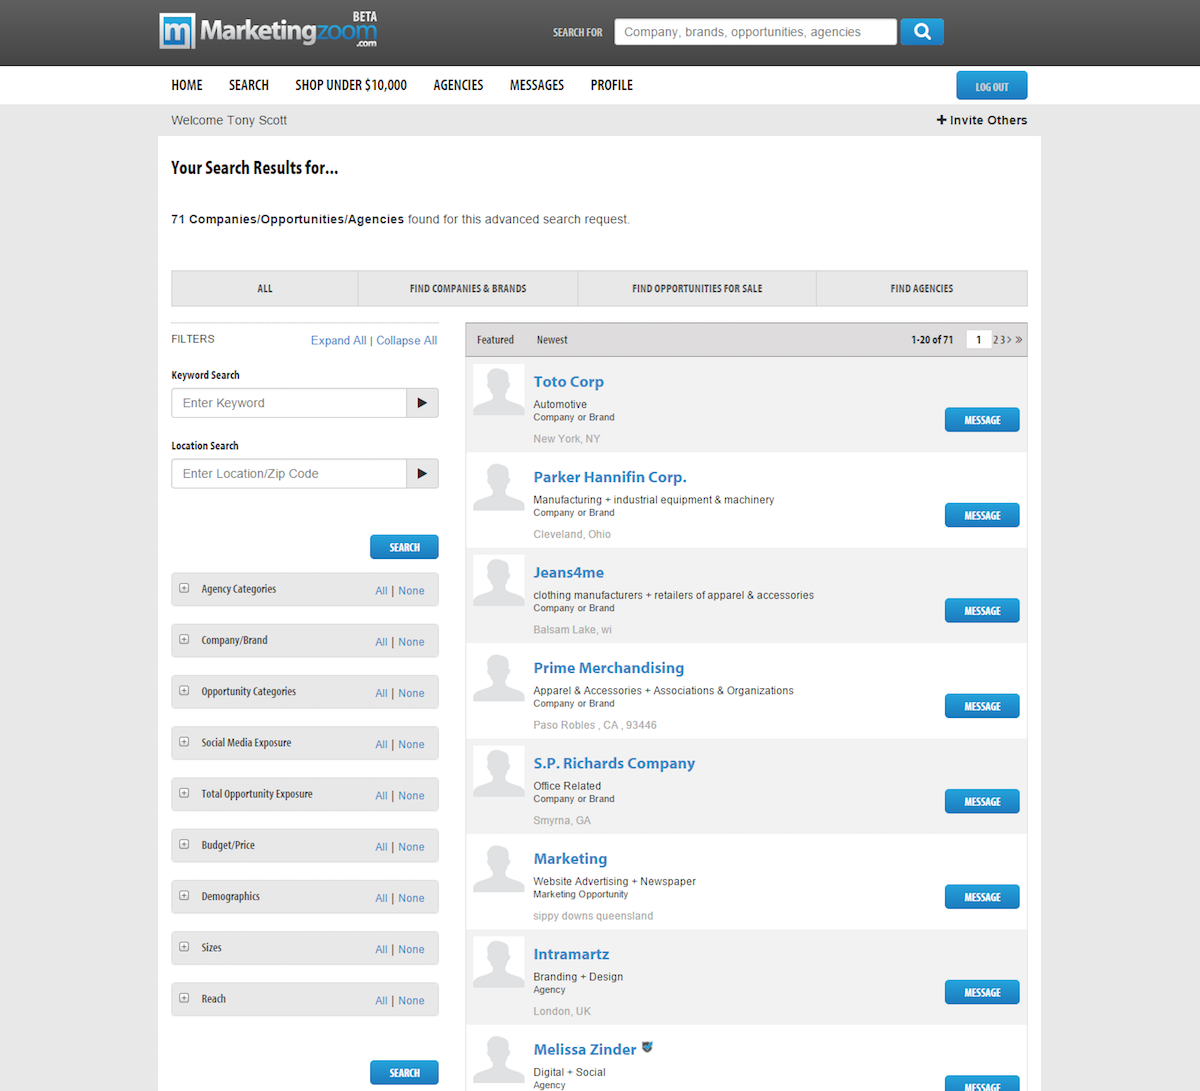This screenshot has height=1091, width=1200.
Task: Expand the Agency Categories filter
Action: 184,589
